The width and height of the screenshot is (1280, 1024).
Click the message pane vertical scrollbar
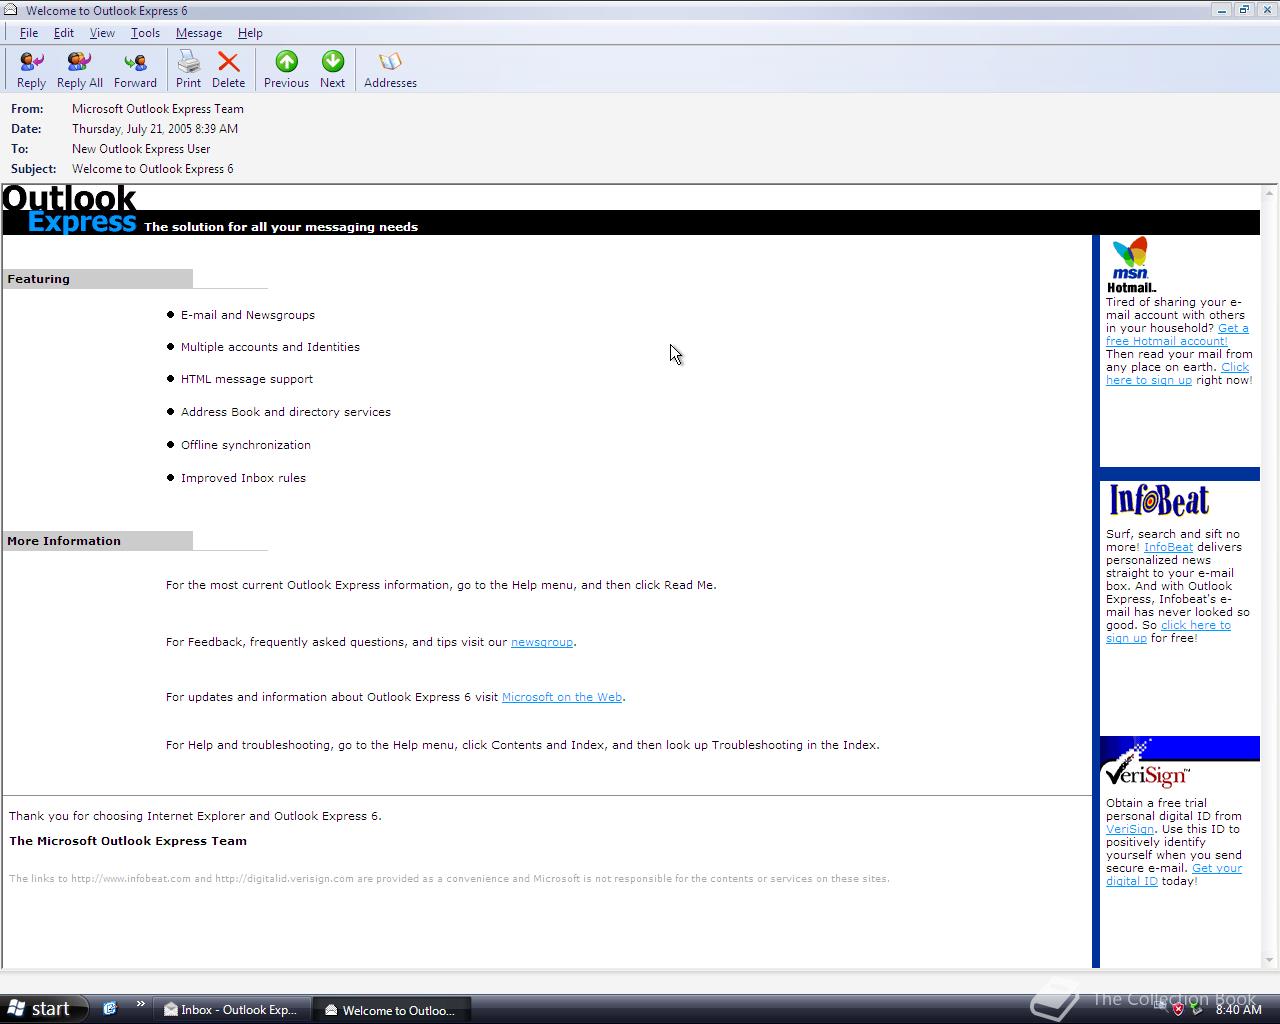coord(1270,576)
